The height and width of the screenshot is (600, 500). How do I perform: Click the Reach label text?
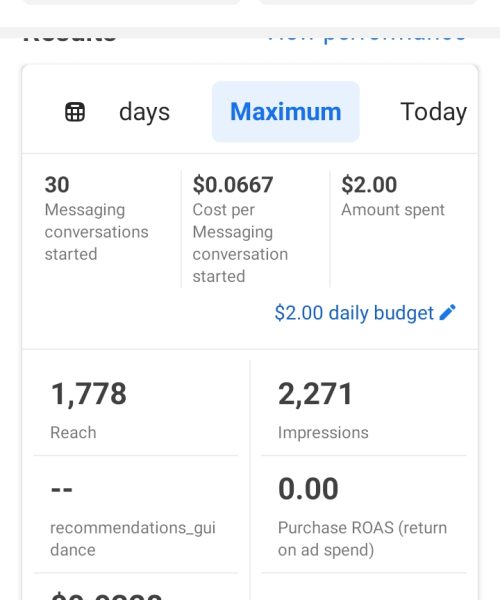(73, 433)
